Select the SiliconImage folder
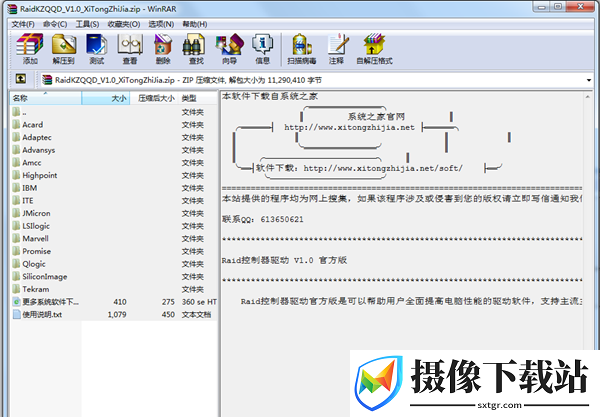The height and width of the screenshot is (417, 600). point(114,276)
